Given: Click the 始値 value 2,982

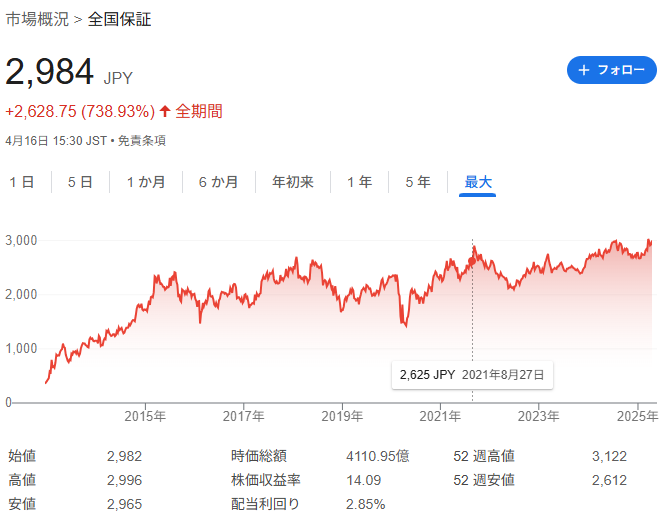Looking at the screenshot, I should tap(124, 457).
